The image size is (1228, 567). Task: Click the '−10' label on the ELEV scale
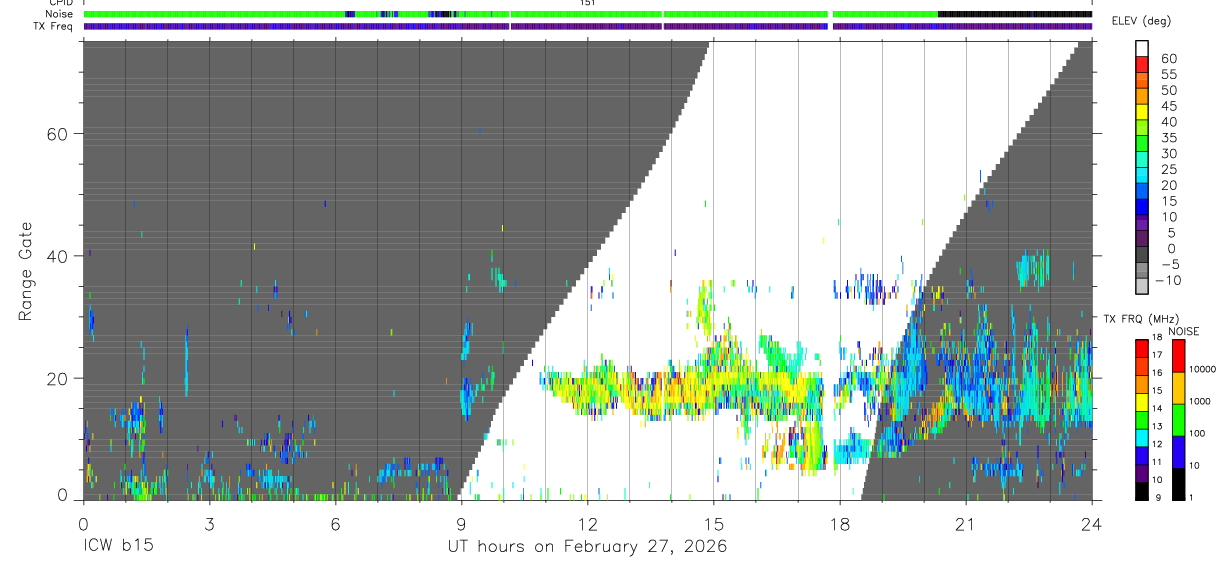click(1168, 280)
